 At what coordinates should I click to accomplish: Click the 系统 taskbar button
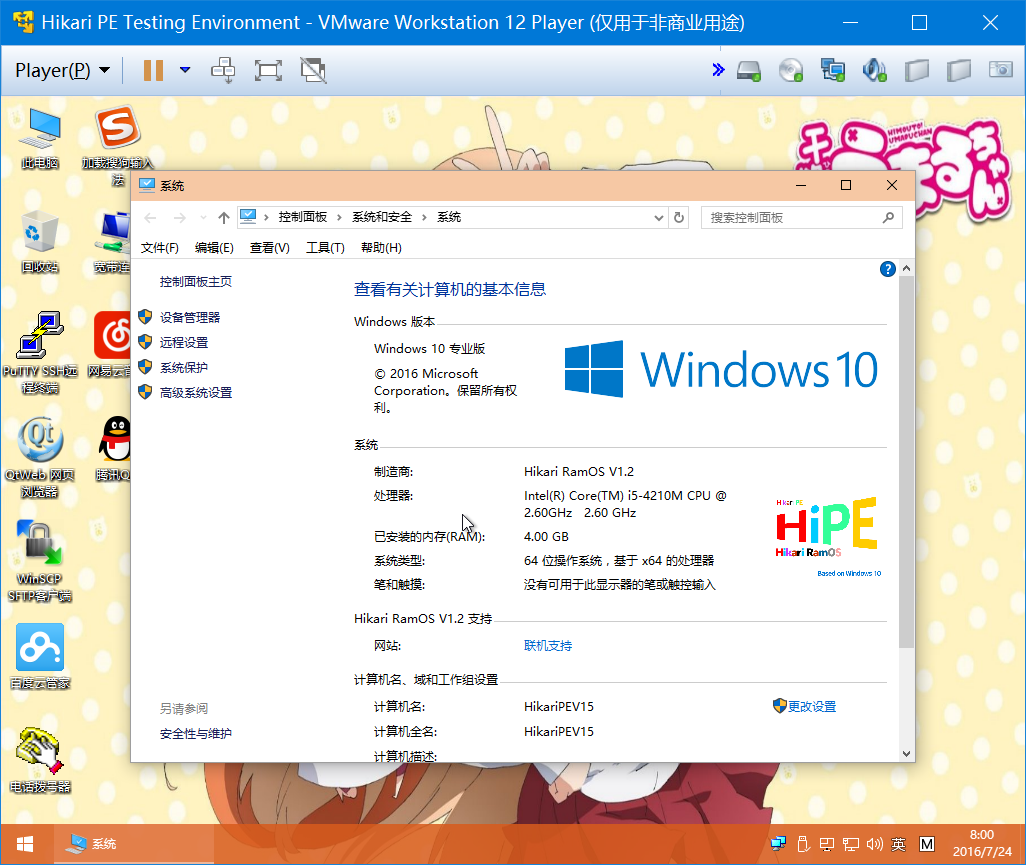tap(133, 844)
